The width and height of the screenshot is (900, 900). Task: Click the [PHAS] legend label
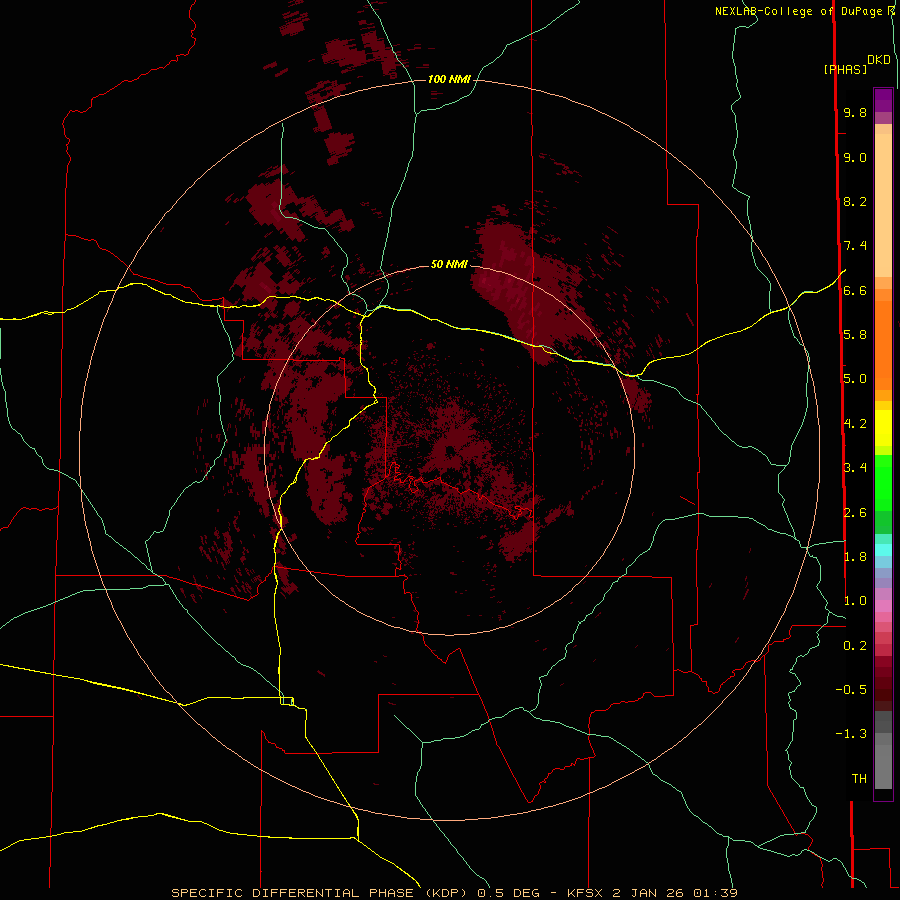845,69
